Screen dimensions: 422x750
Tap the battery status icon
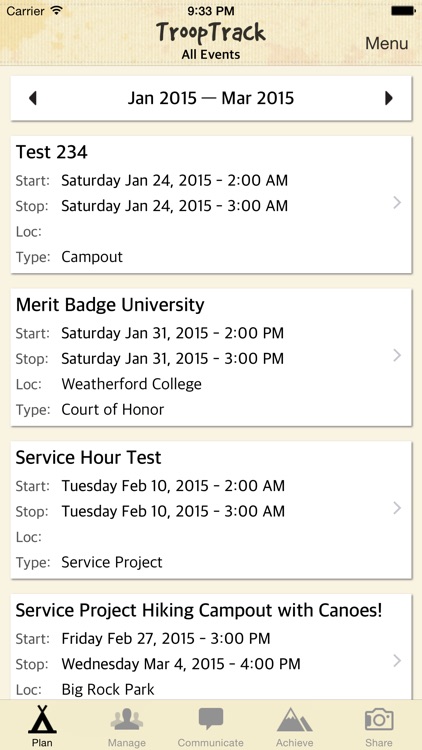click(x=403, y=11)
